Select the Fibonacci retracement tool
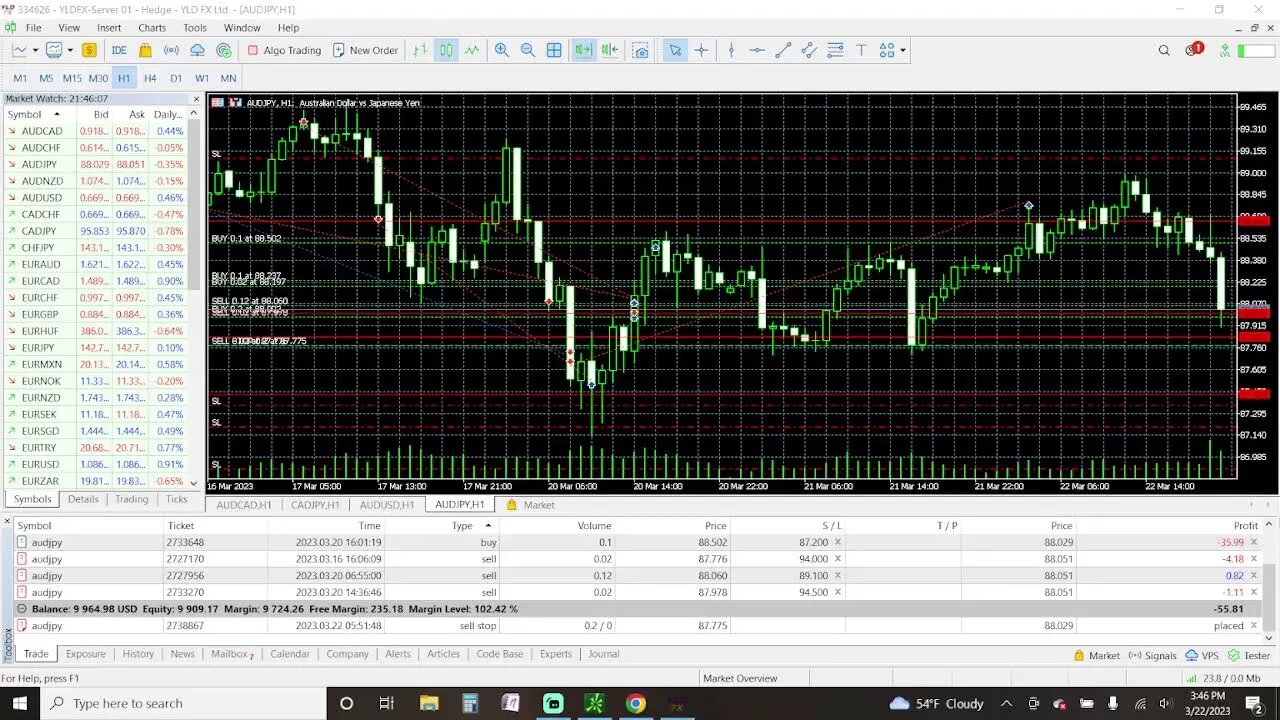1280x720 pixels. (835, 50)
